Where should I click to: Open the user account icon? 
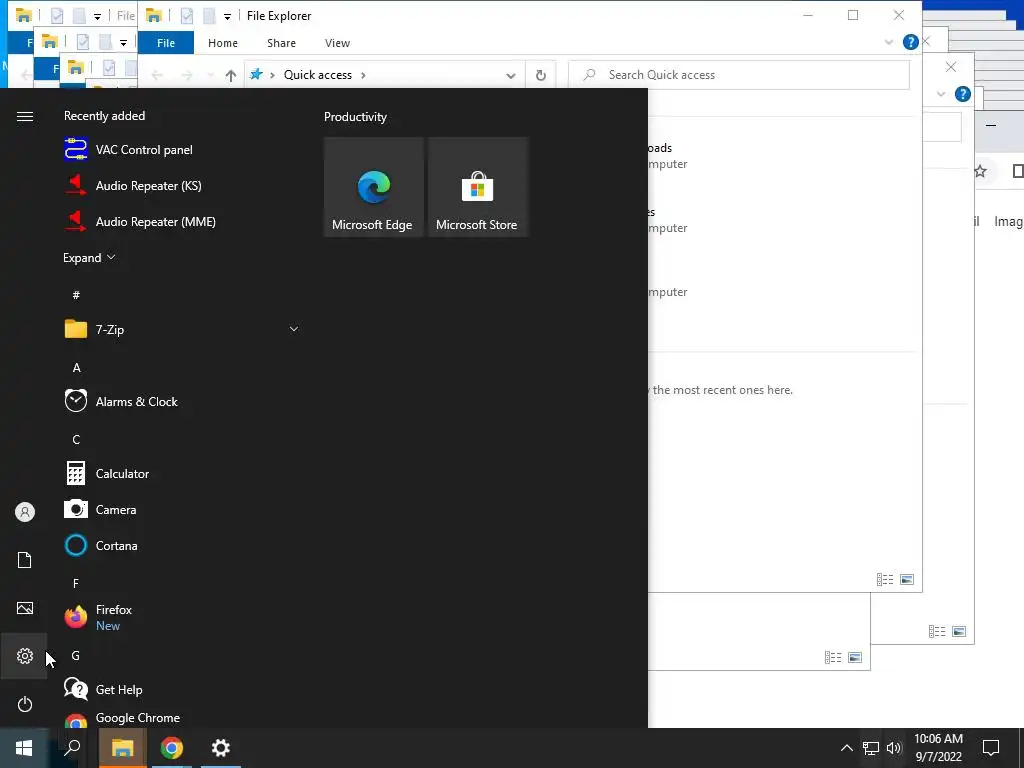(25, 512)
